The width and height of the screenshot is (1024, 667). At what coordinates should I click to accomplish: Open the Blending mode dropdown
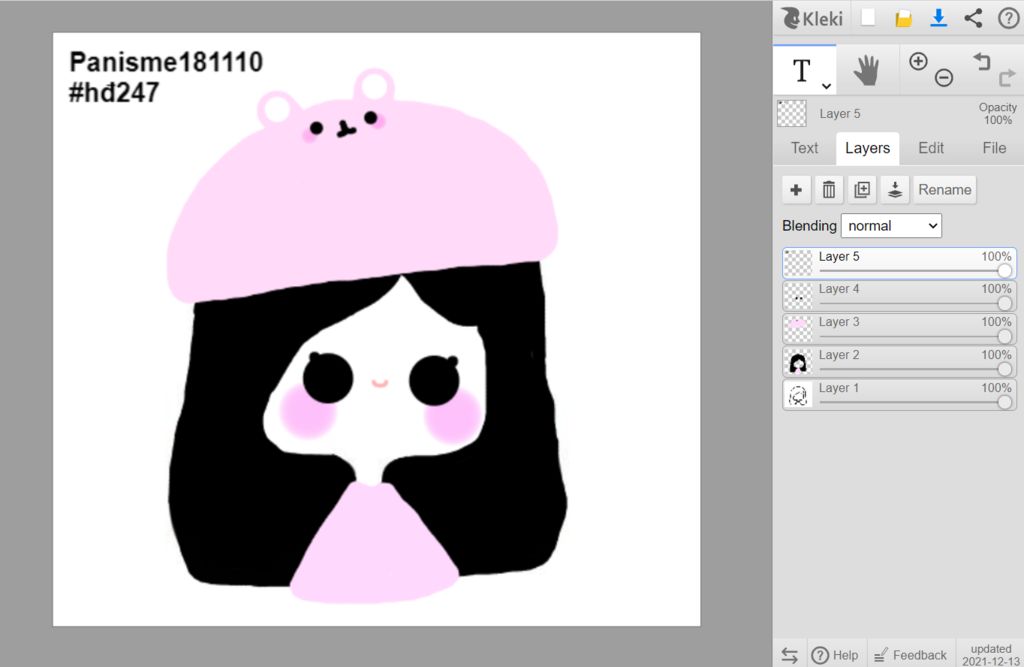click(891, 226)
